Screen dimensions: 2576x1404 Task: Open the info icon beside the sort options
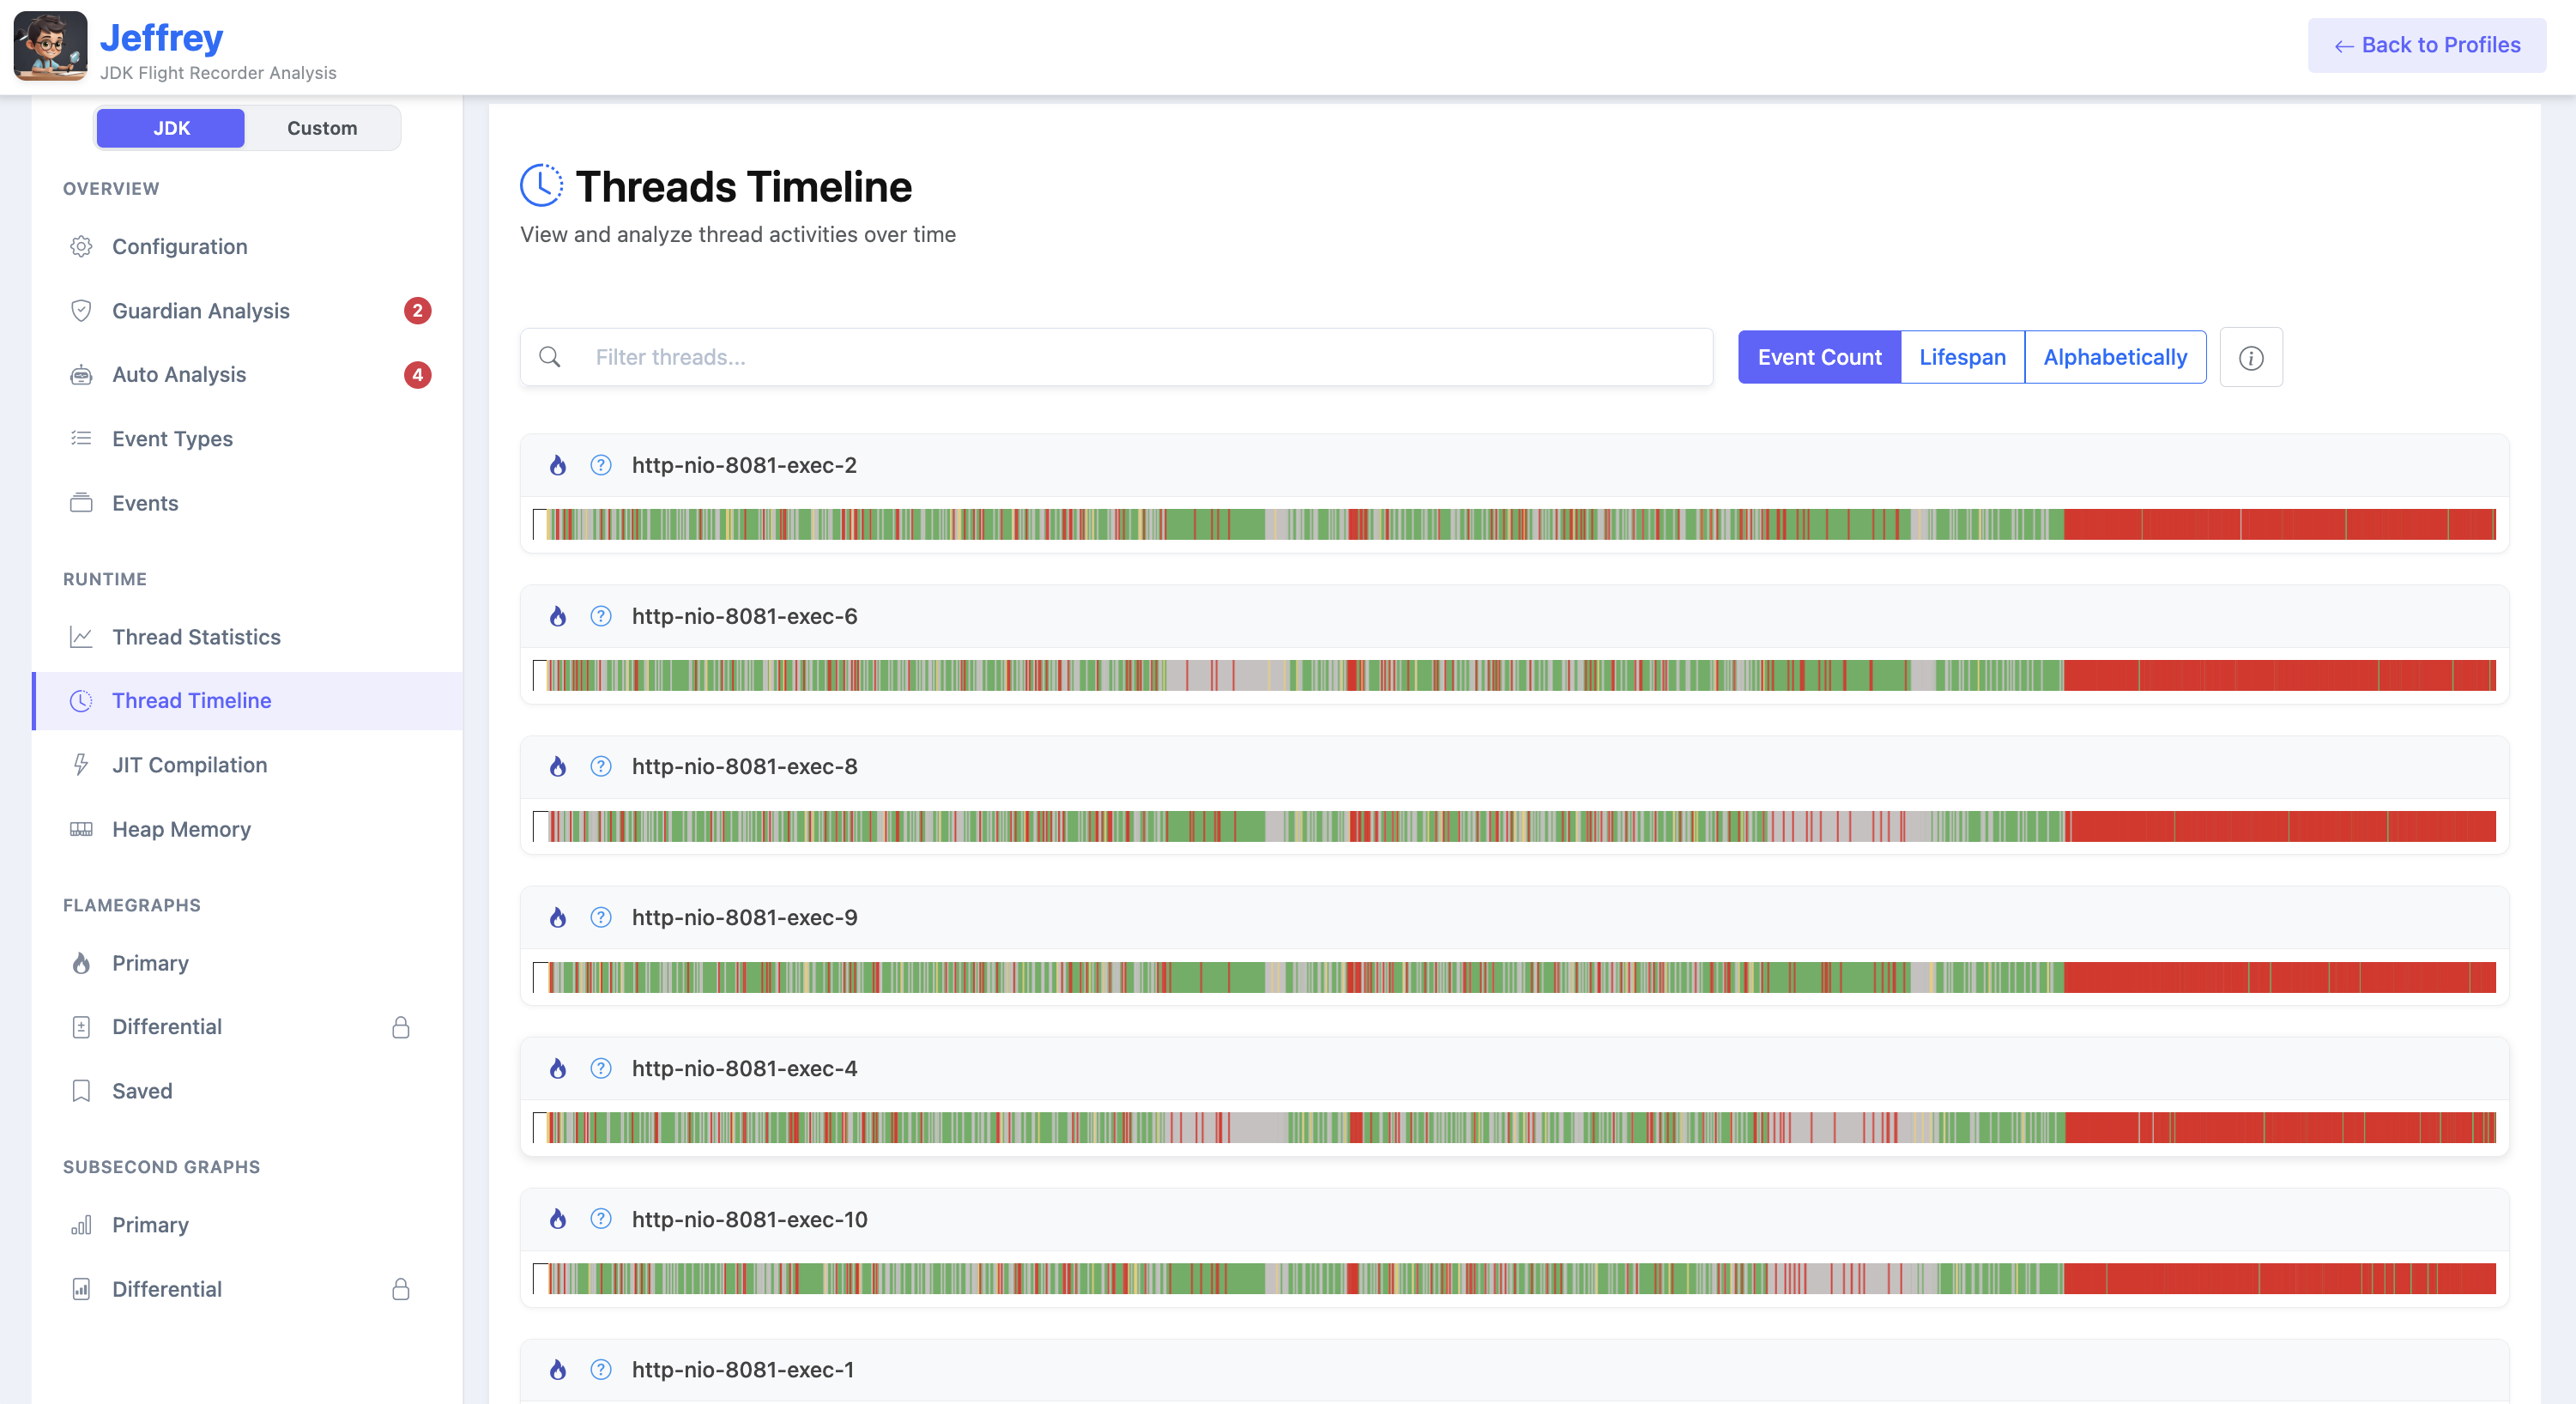point(2251,357)
